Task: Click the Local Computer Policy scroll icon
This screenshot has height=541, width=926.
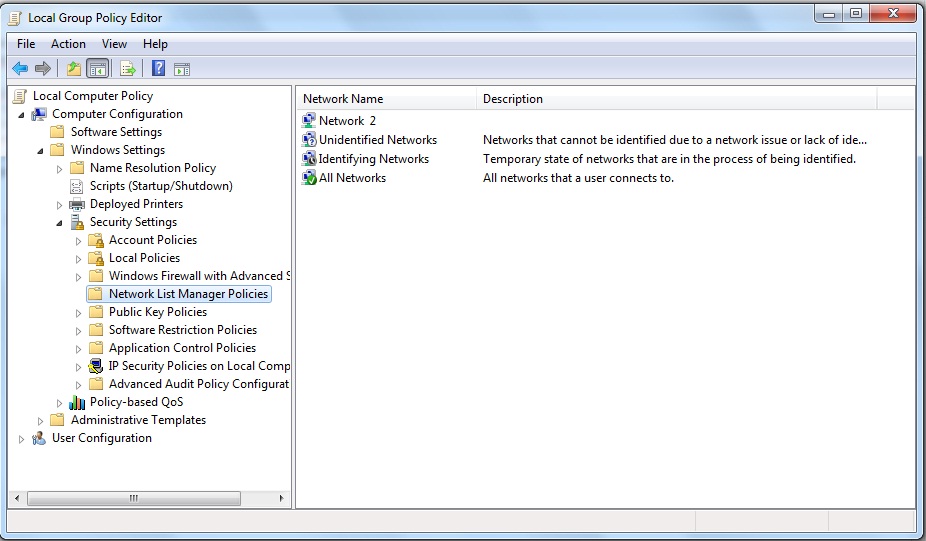Action: pyautogui.click(x=20, y=96)
